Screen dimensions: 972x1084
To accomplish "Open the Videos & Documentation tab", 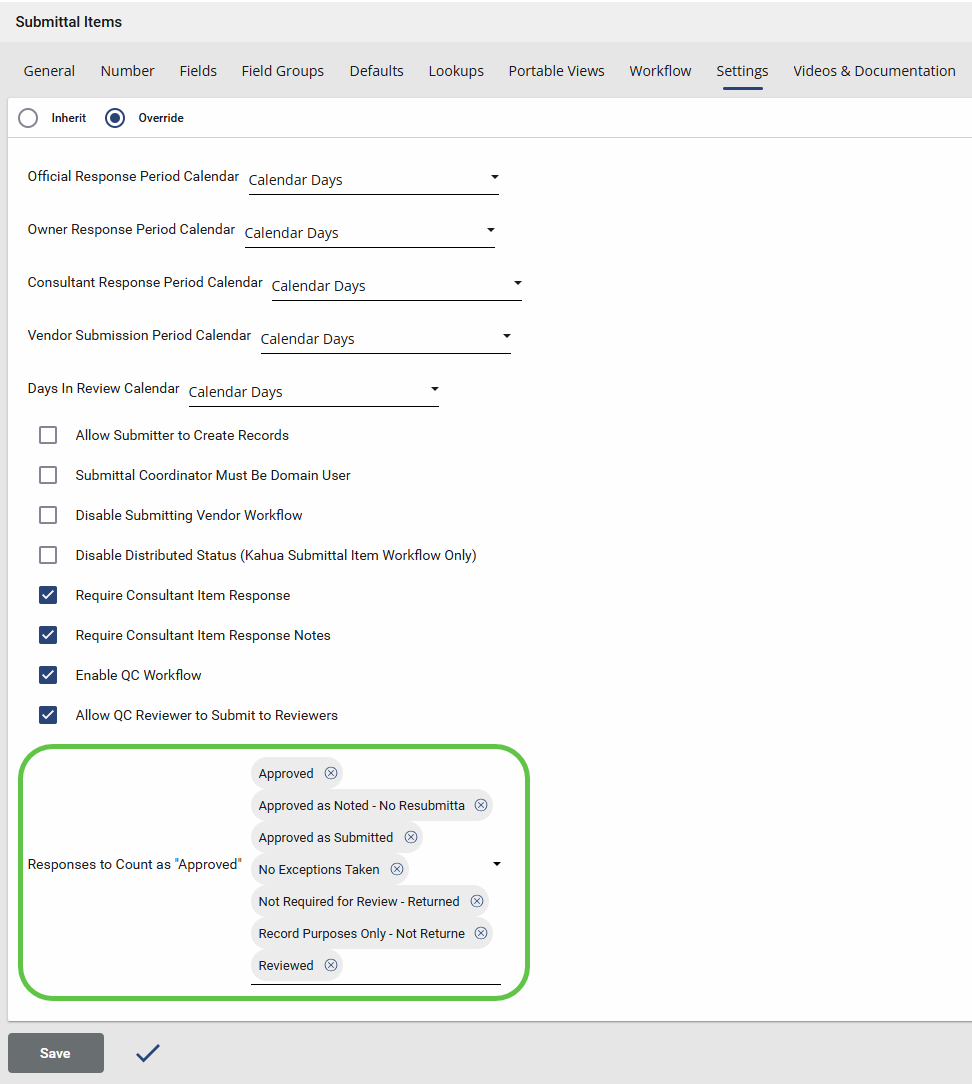I will [874, 71].
